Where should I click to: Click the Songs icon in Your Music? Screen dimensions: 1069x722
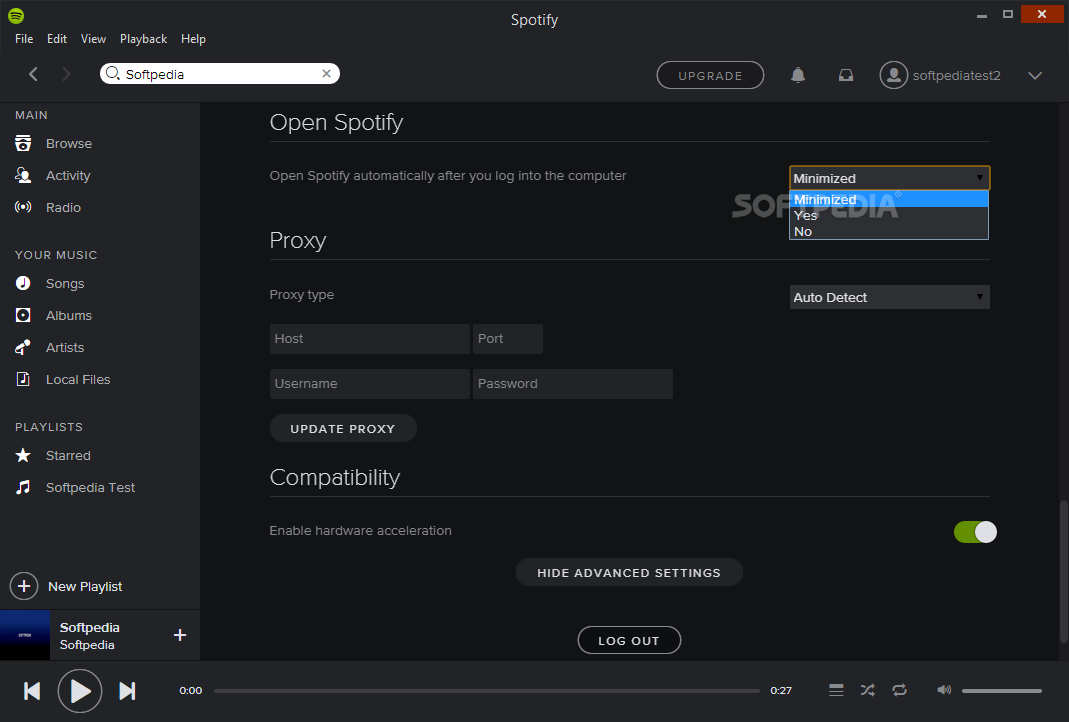pyautogui.click(x=23, y=283)
